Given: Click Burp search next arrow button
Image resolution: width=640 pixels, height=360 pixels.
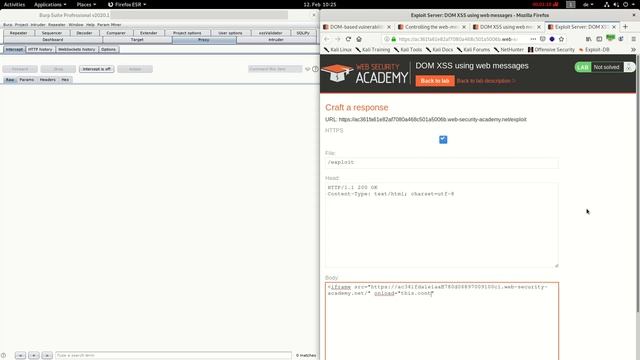Looking at the screenshot, I should [x=47, y=356].
